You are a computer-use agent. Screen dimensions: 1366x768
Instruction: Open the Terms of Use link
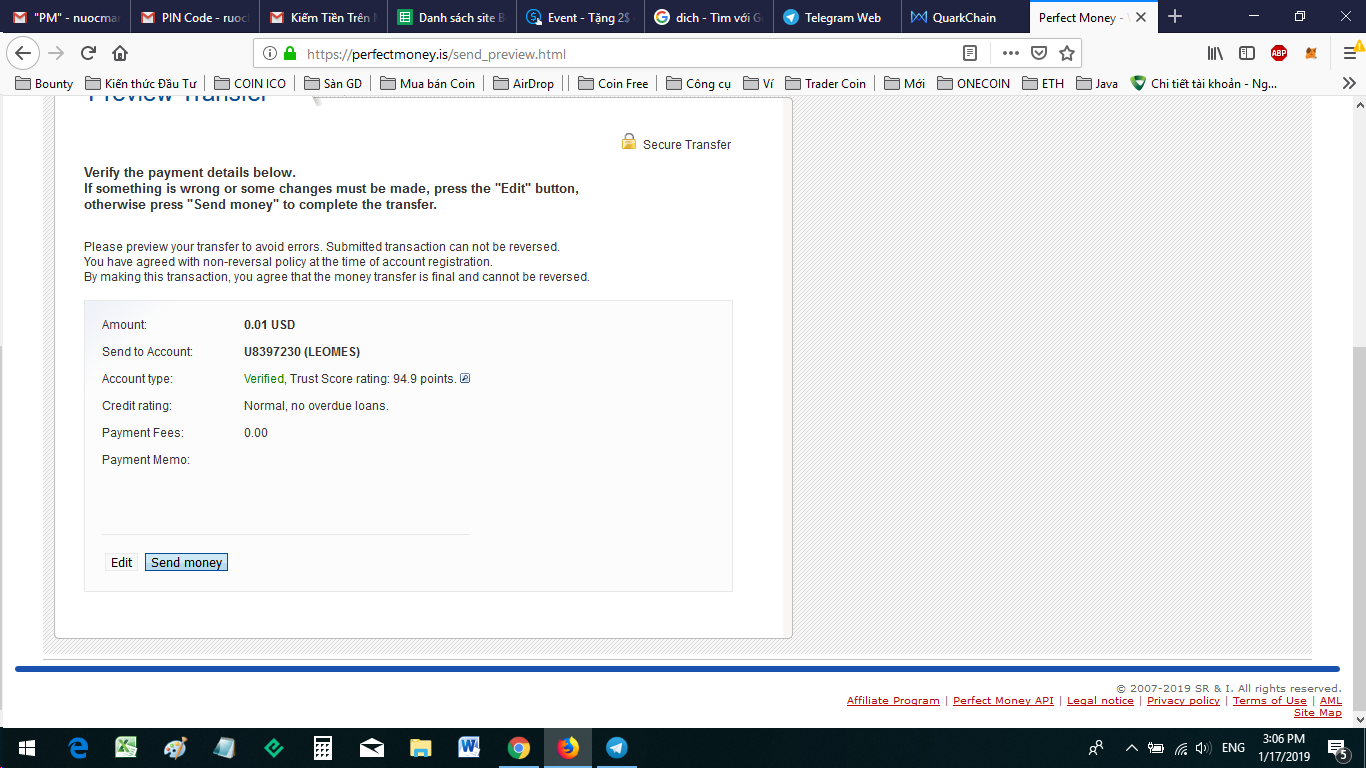click(x=1270, y=701)
